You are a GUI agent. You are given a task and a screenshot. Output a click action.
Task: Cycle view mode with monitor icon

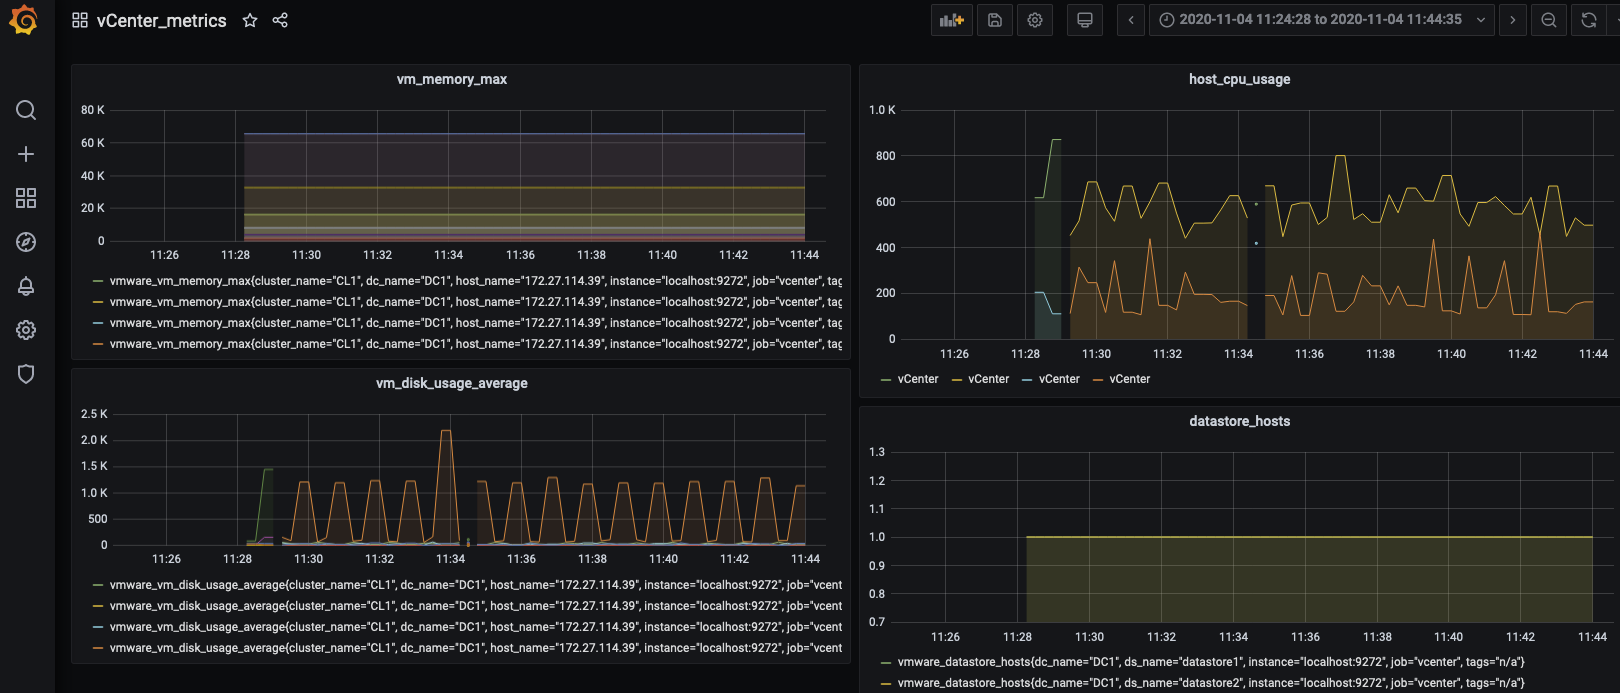pos(1084,20)
